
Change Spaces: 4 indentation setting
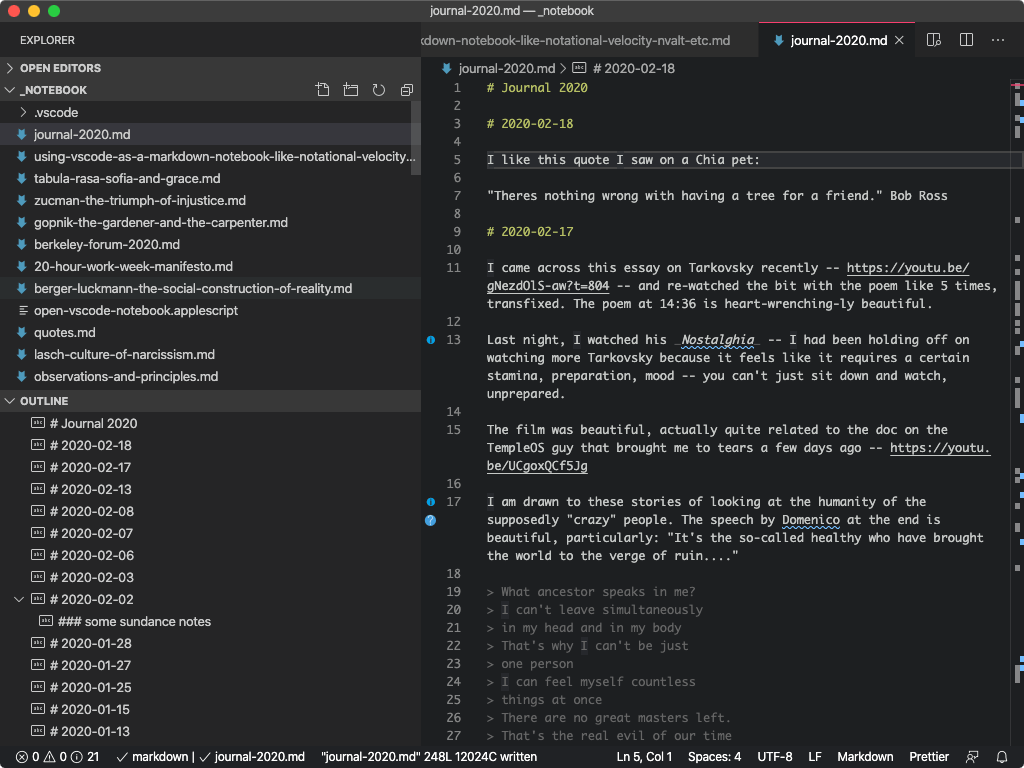[714, 757]
